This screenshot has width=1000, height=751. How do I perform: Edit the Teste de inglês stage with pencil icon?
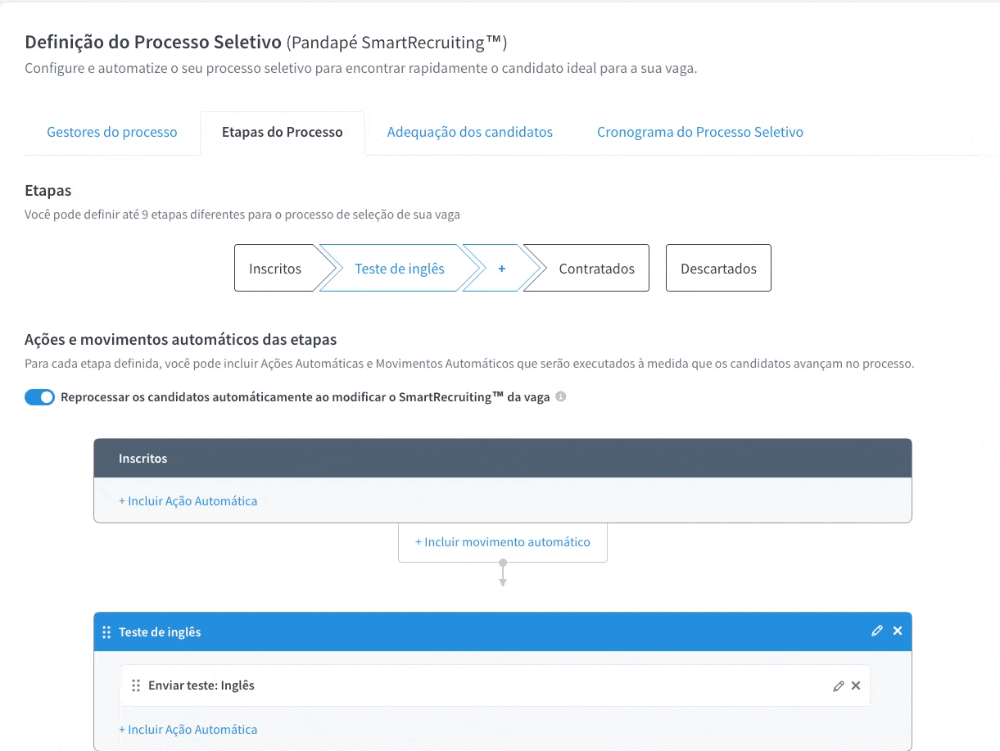(877, 631)
